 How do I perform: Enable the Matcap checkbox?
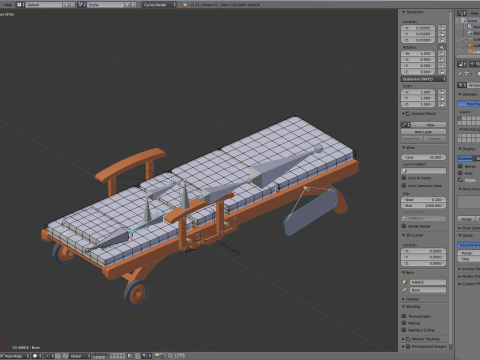[x=404, y=323]
